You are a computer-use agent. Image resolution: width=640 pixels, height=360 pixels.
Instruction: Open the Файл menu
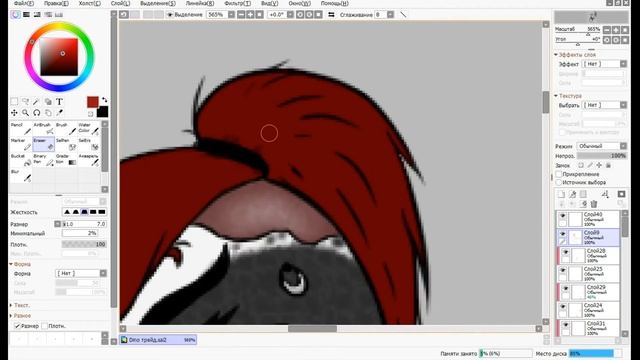click(x=24, y=3)
